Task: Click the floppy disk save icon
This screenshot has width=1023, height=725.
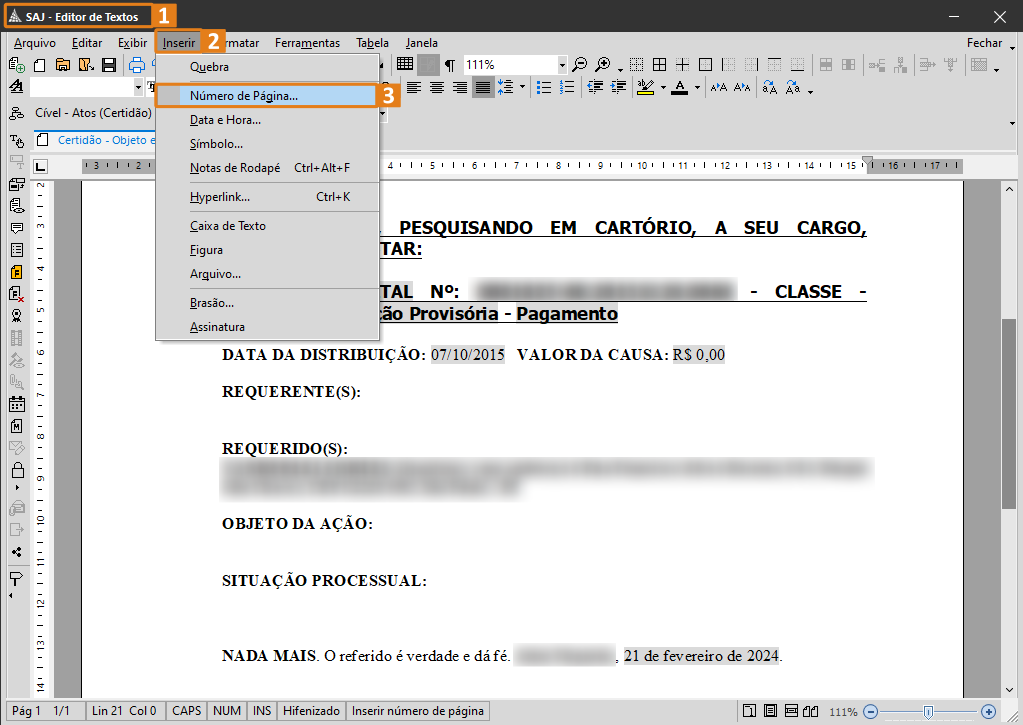Action: [x=109, y=65]
